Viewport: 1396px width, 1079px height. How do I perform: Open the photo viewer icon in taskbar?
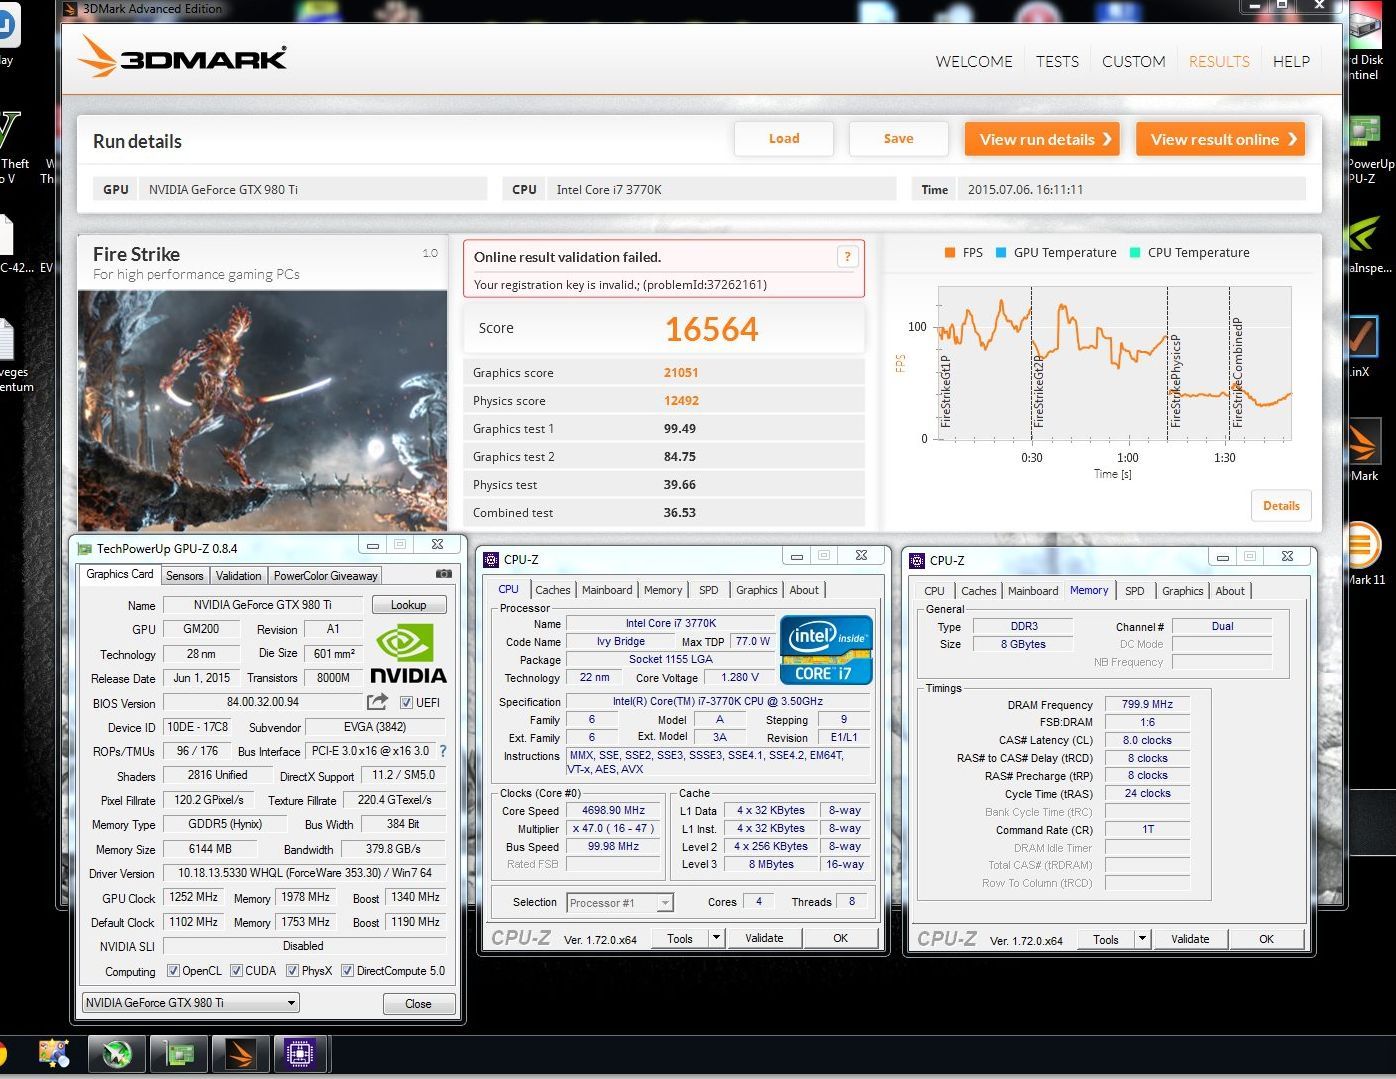(x=54, y=1054)
